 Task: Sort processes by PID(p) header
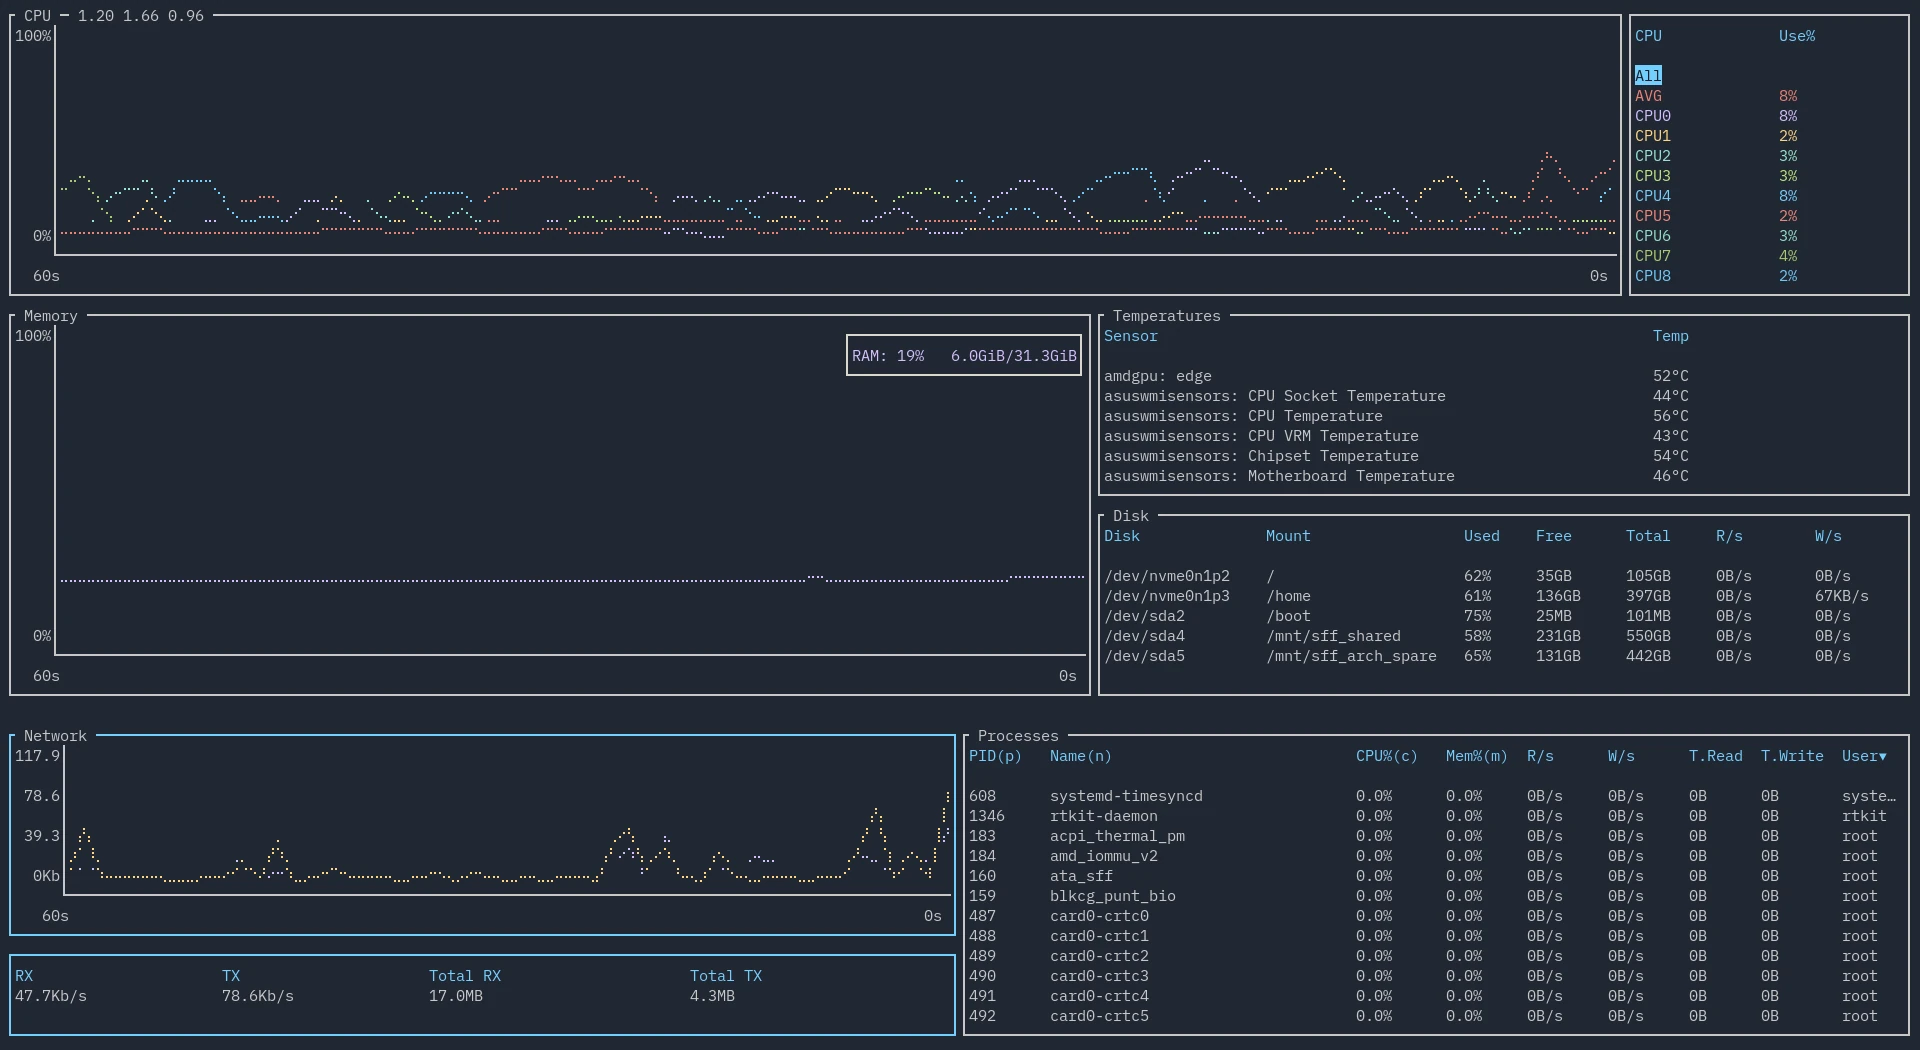coord(995,756)
